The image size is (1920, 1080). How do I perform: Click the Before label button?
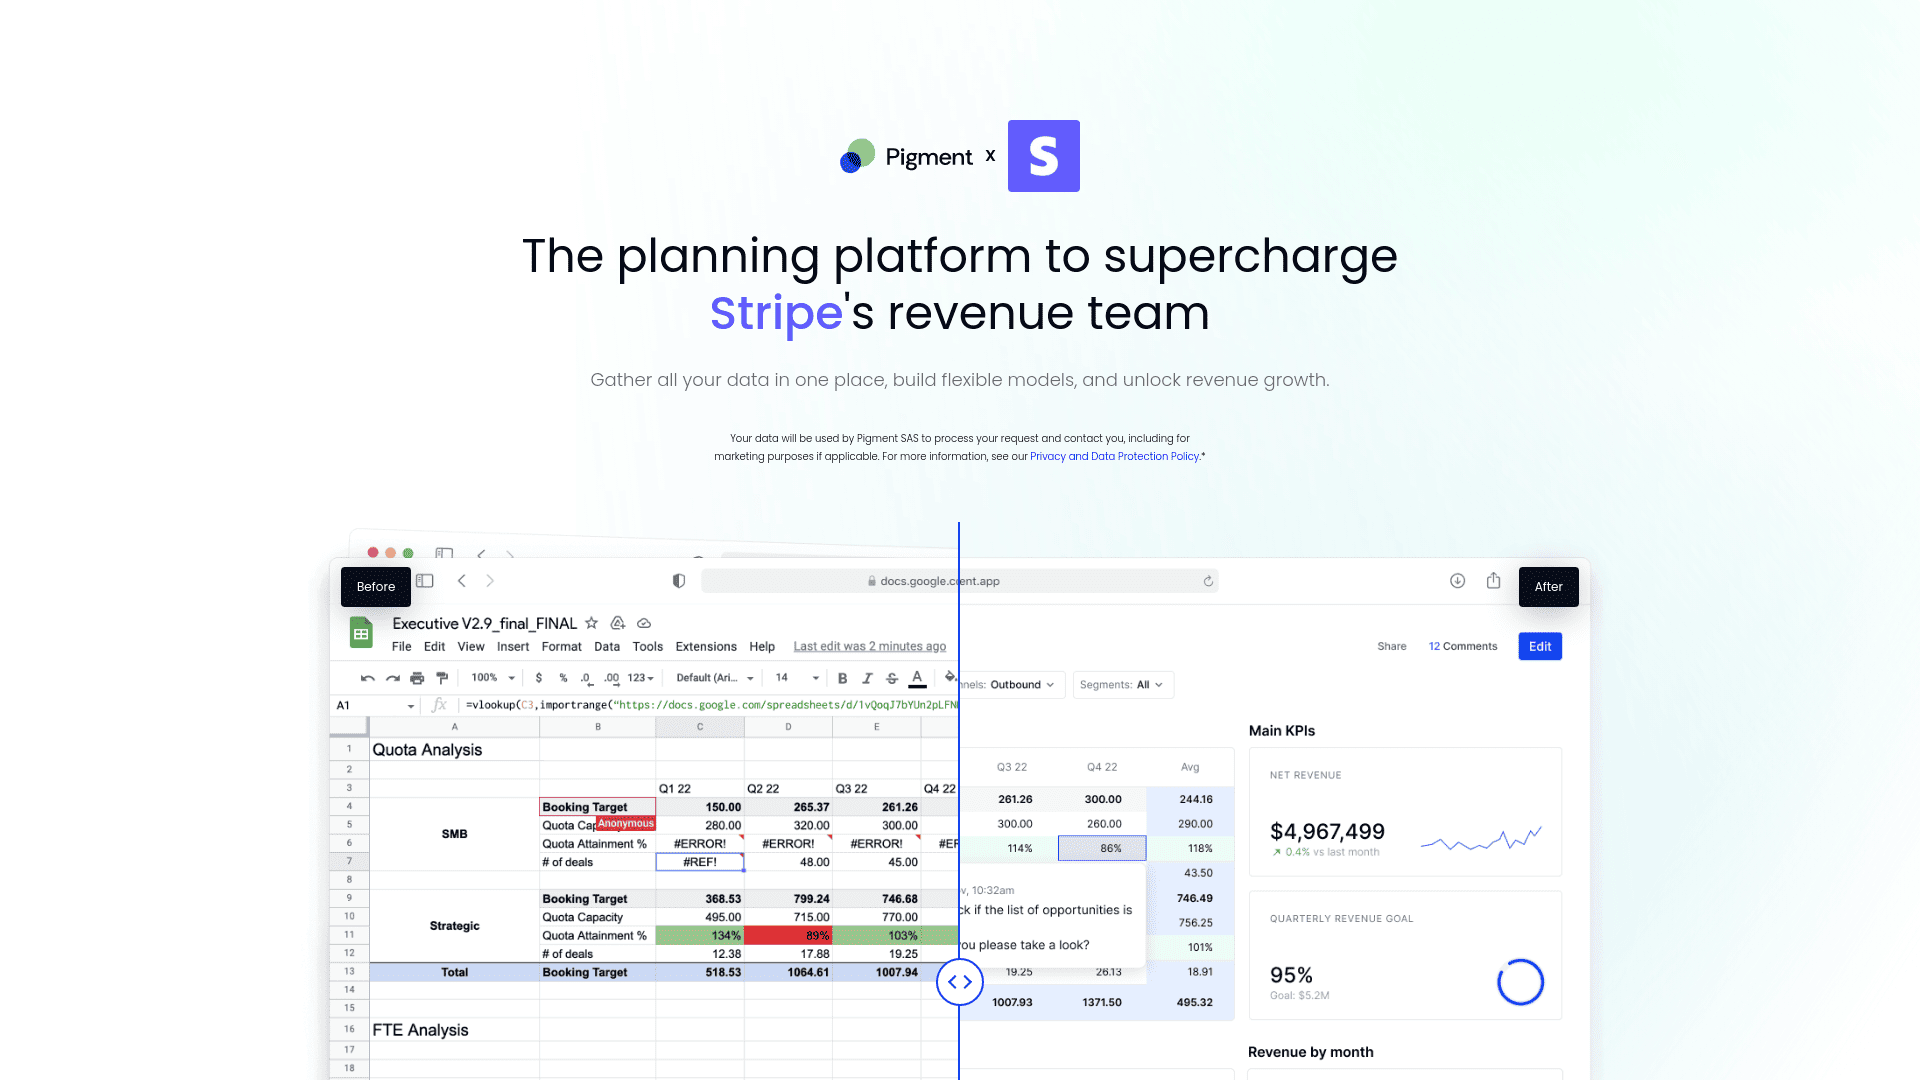376,587
